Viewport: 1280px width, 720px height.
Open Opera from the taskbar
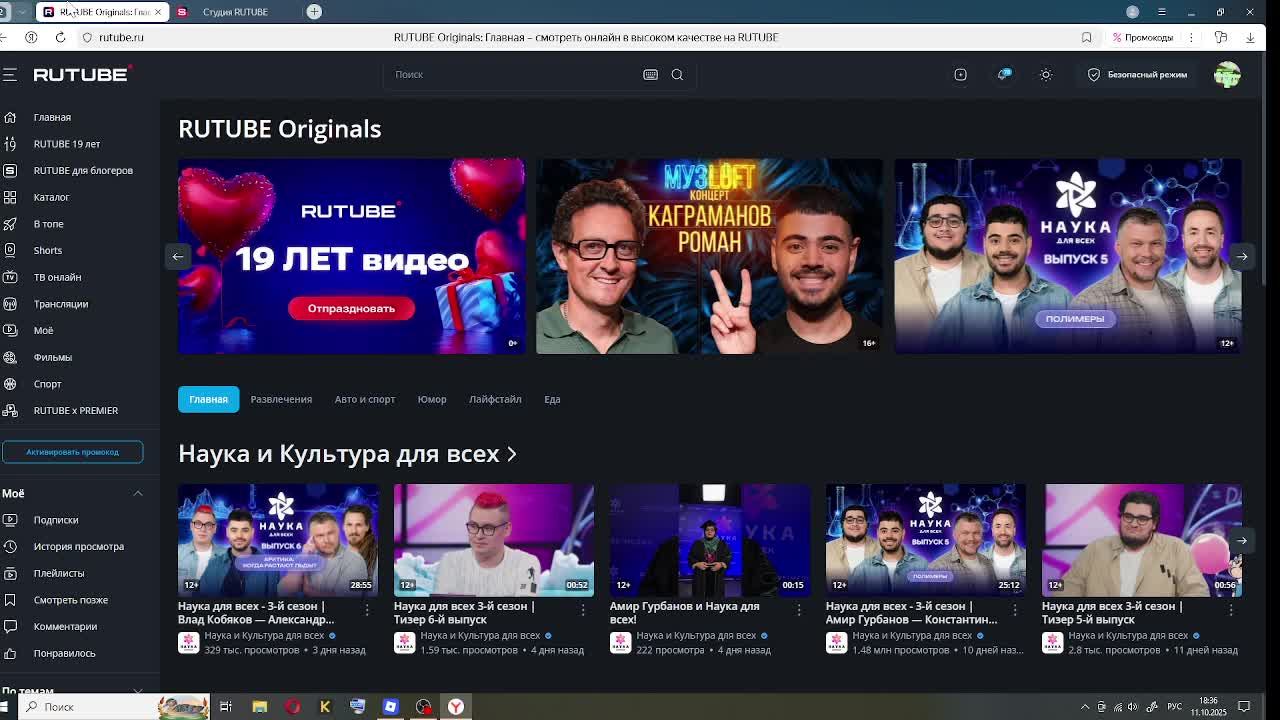pos(292,707)
